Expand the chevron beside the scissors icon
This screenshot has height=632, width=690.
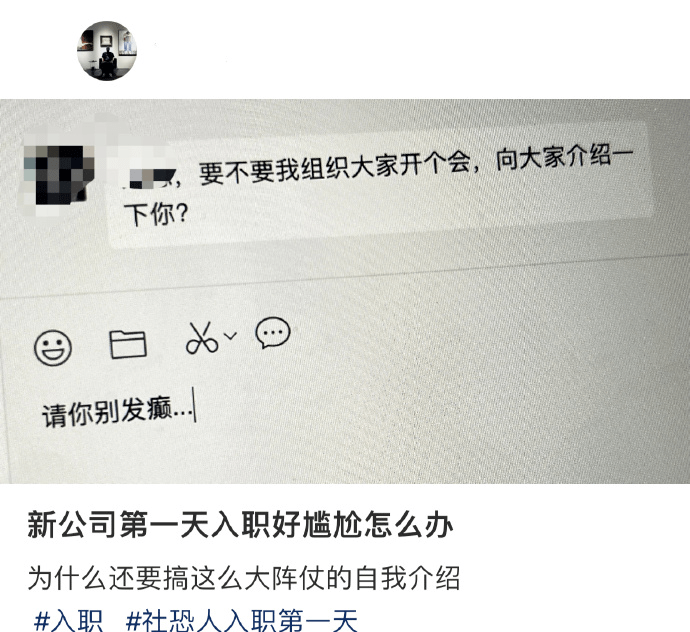tap(230, 336)
